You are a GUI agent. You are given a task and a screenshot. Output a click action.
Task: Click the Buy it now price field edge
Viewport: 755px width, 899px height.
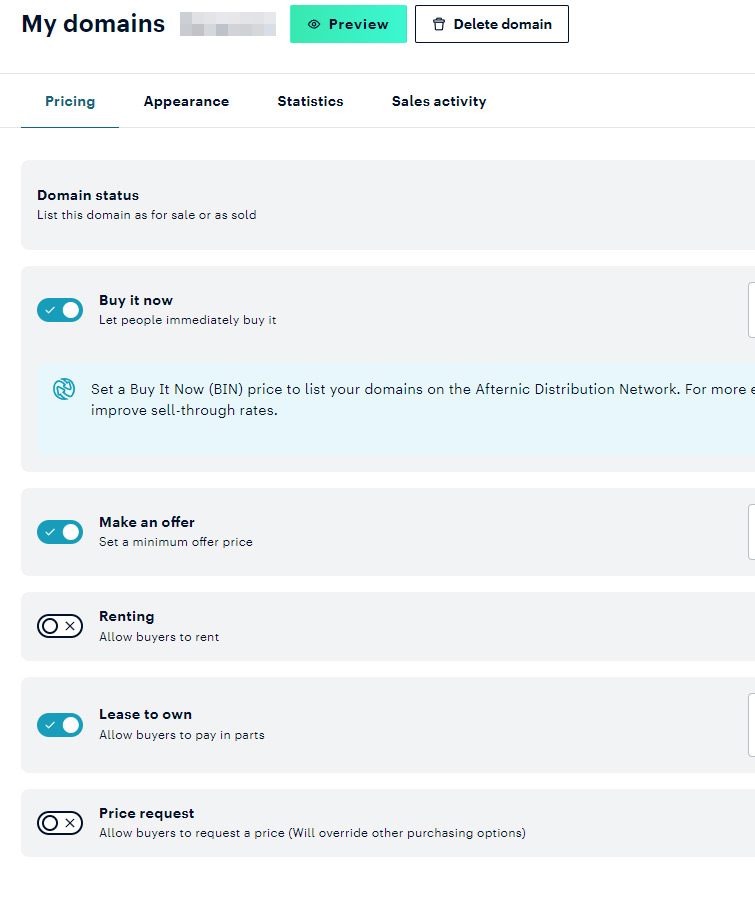pyautogui.click(x=752, y=310)
